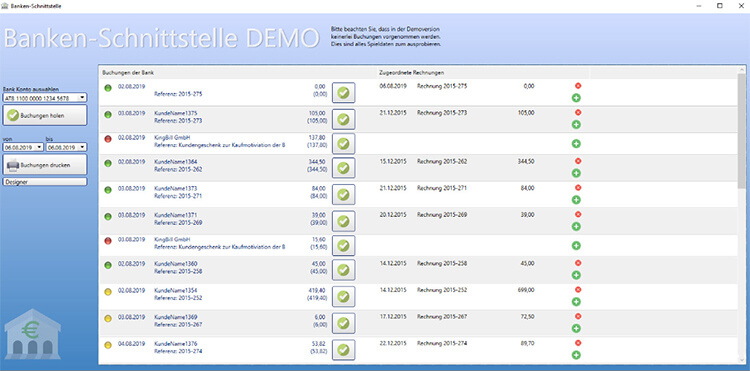
Task: Click green status light of KundeName1373
Action: coord(108,190)
